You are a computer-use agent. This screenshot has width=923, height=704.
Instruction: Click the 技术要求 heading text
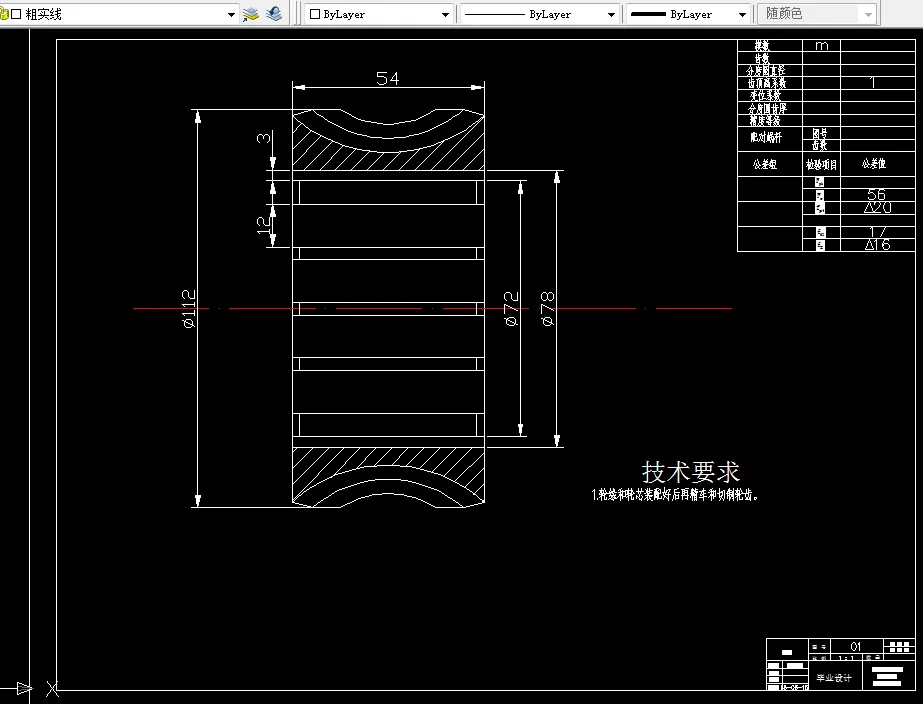(x=690, y=472)
